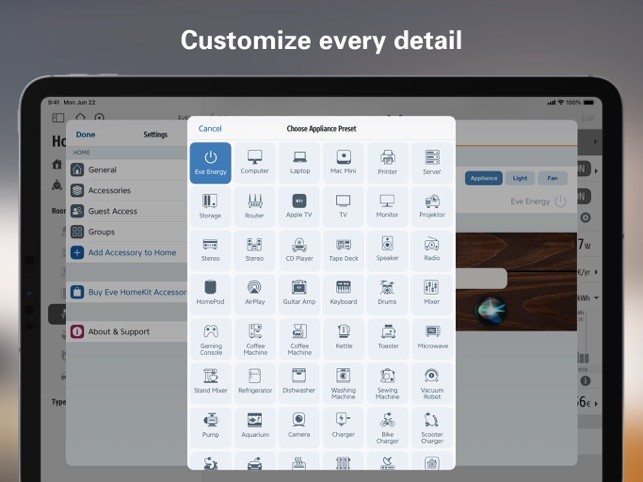Switch type to Light segment
Viewport: 643px width, 482px height.
[x=520, y=178]
